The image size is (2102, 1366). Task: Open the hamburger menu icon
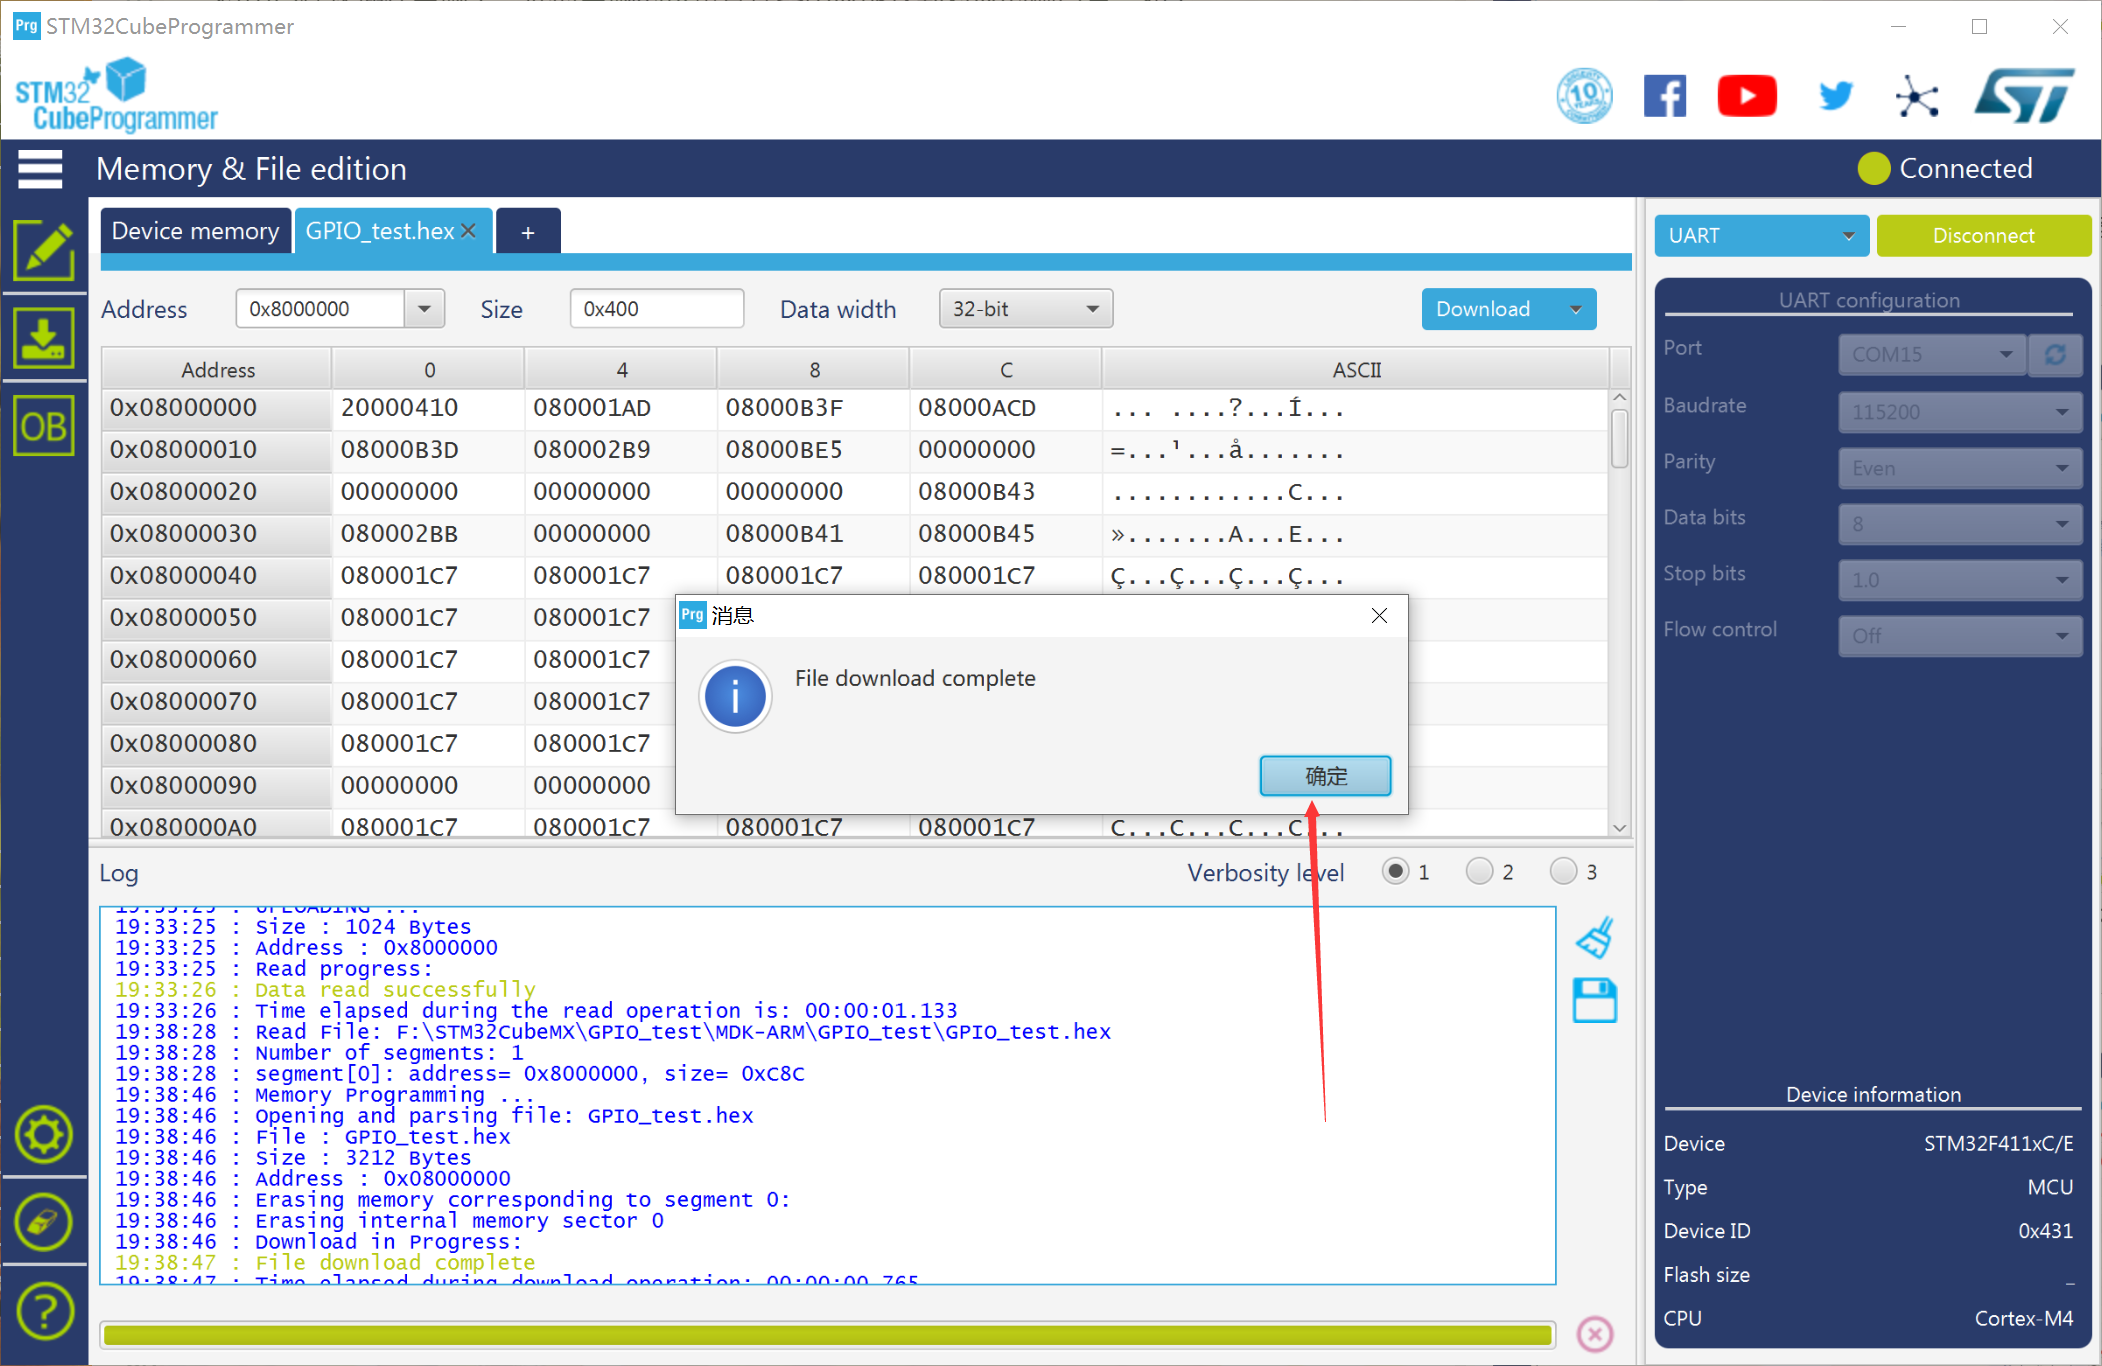40,169
